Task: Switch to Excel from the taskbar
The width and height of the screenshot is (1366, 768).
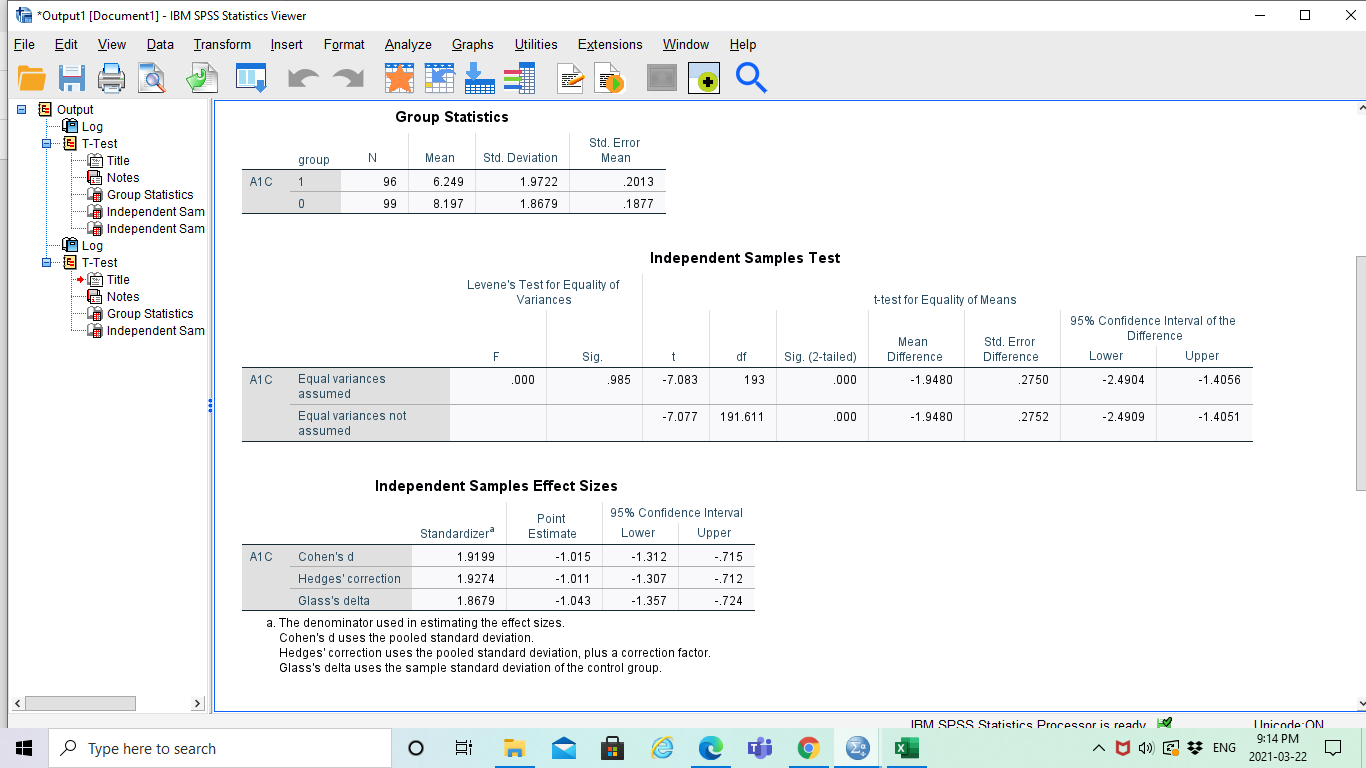Action: pyautogui.click(x=907, y=748)
